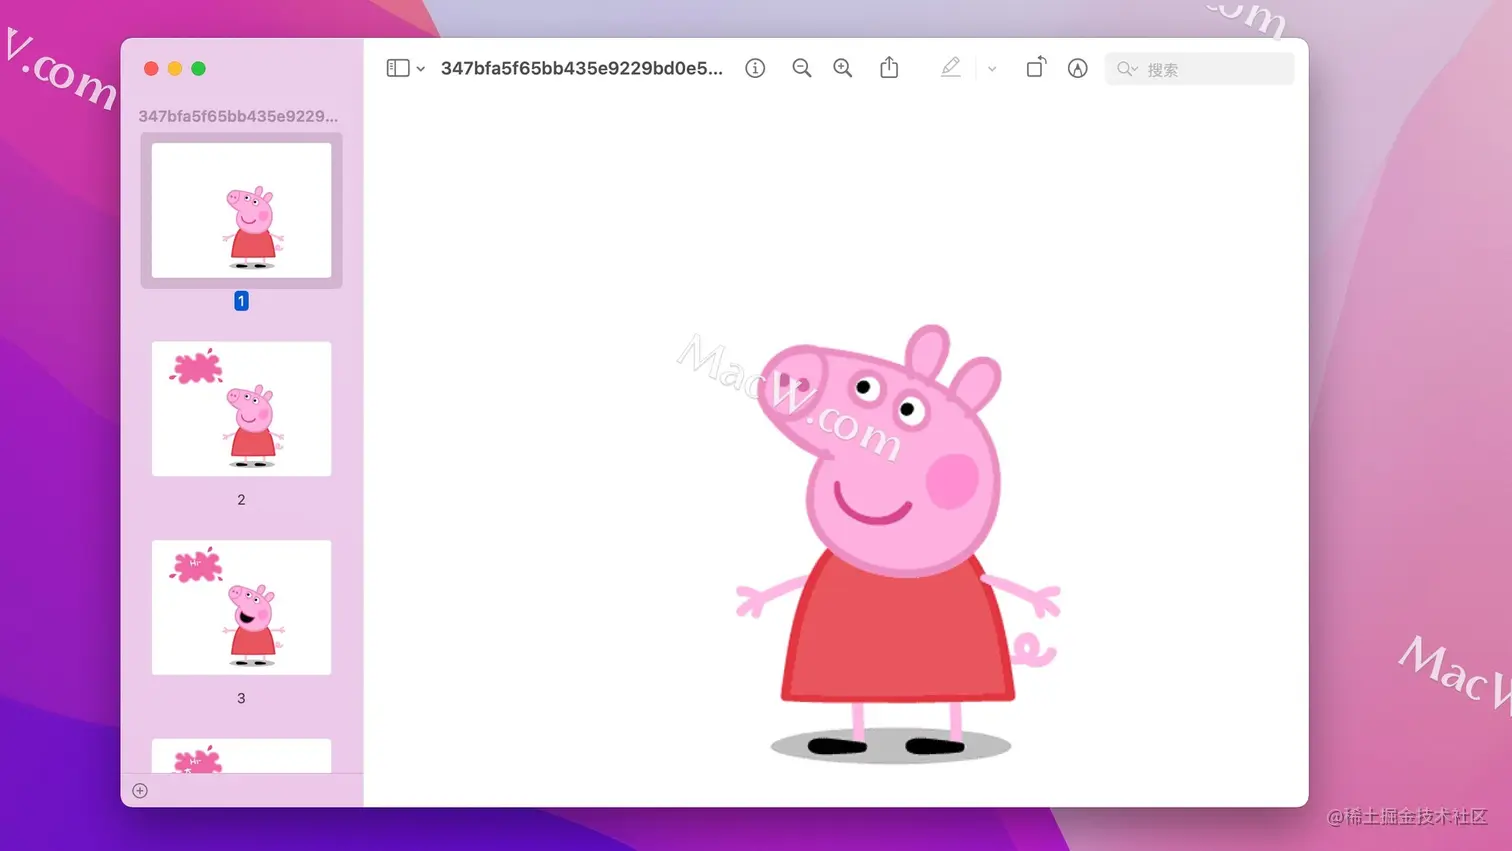
Task: Click the page number 1 badge
Action: pyautogui.click(x=241, y=301)
